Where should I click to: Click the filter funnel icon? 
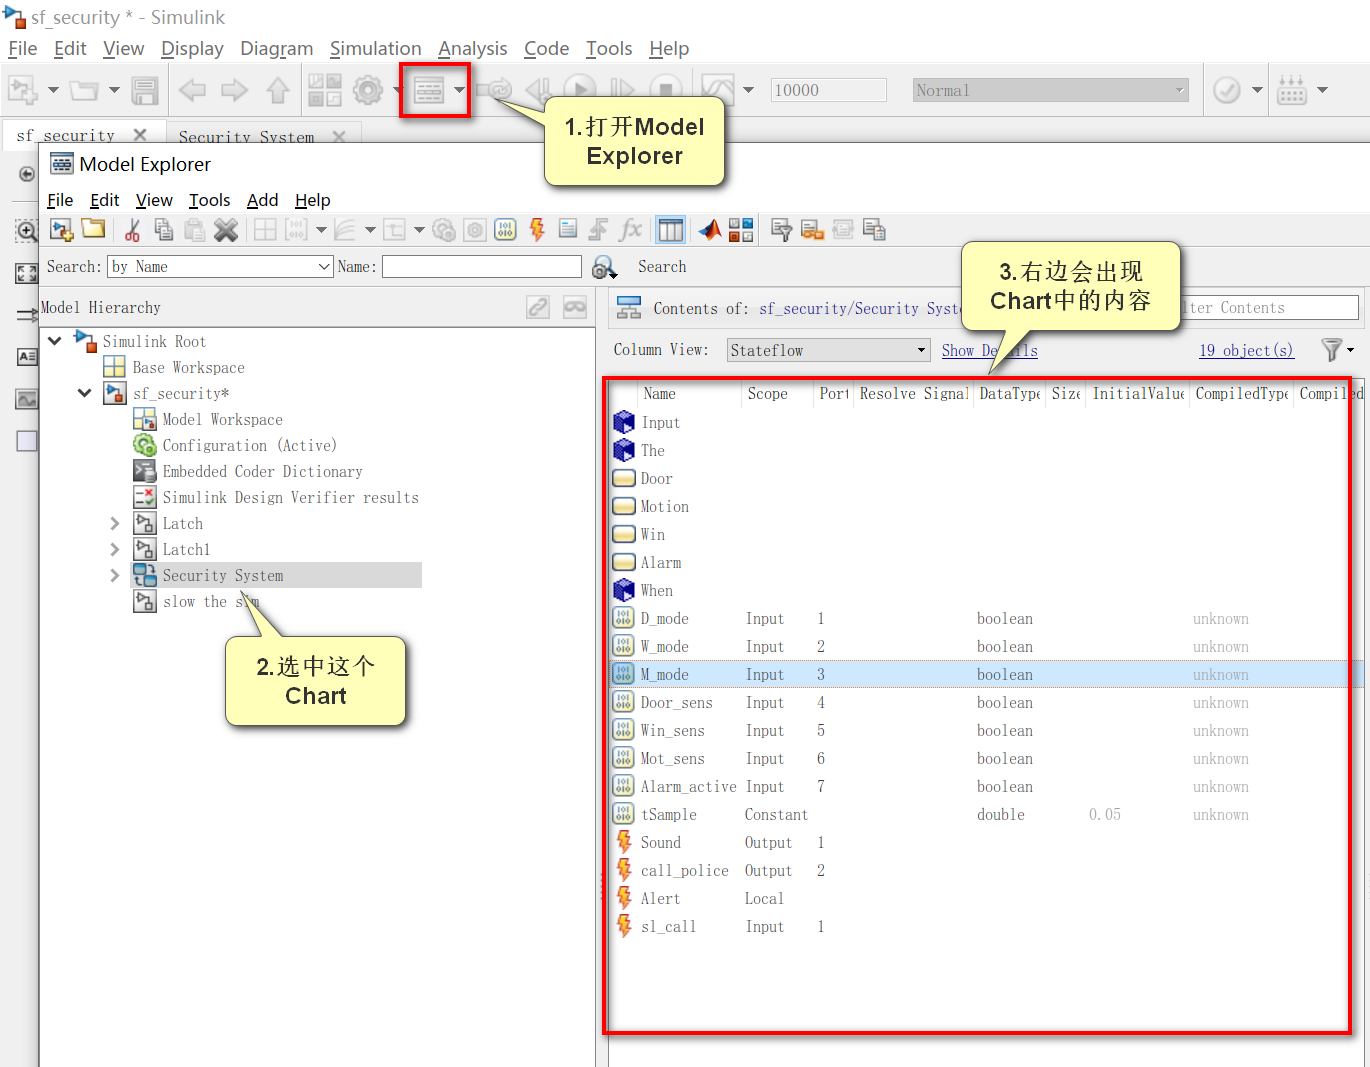[x=1332, y=350]
